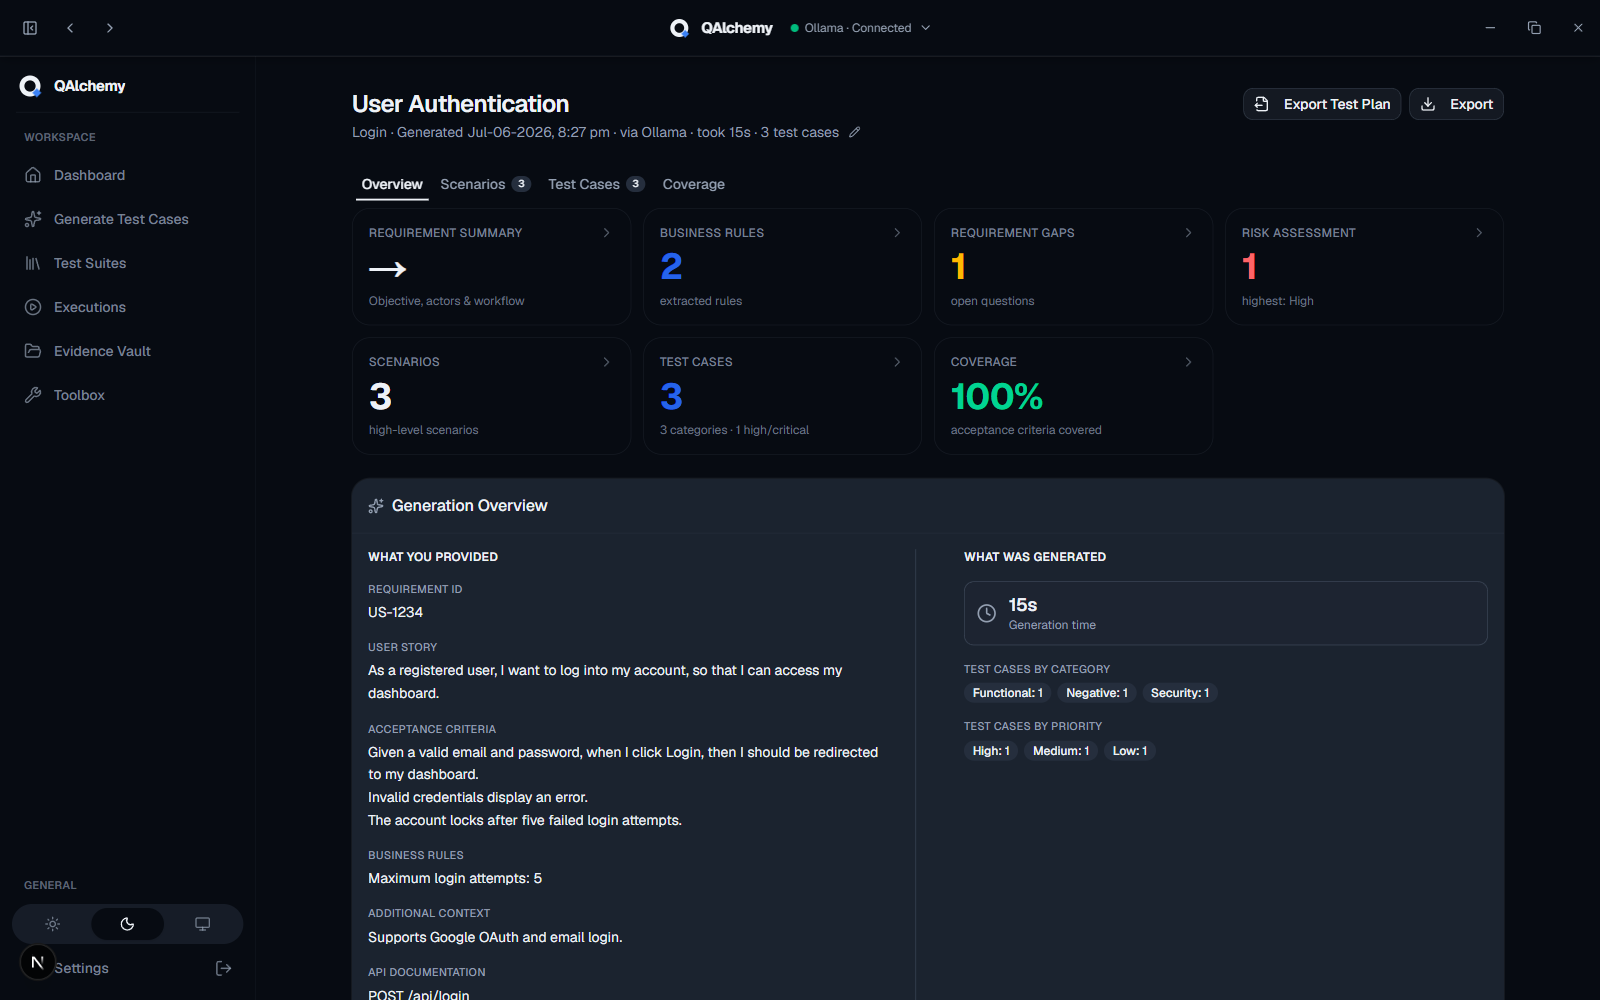The image size is (1600, 1000).
Task: Expand the Requirement Summary card chevron
Action: [606, 233]
